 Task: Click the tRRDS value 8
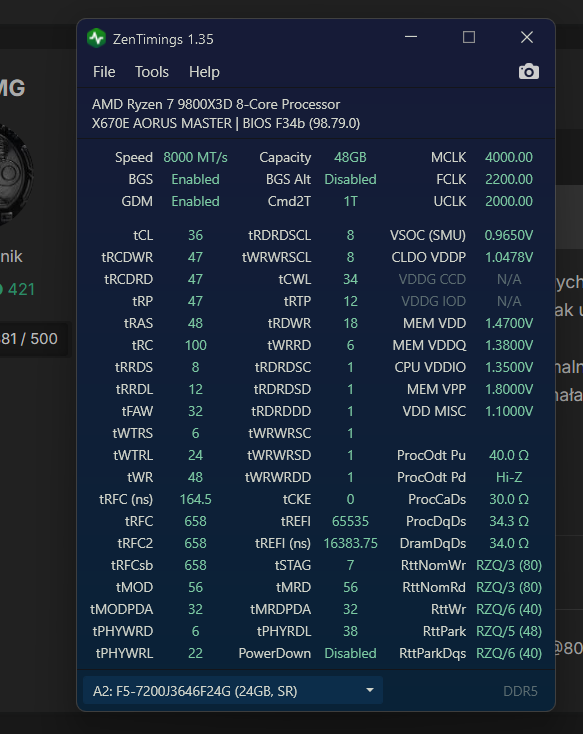coord(195,367)
